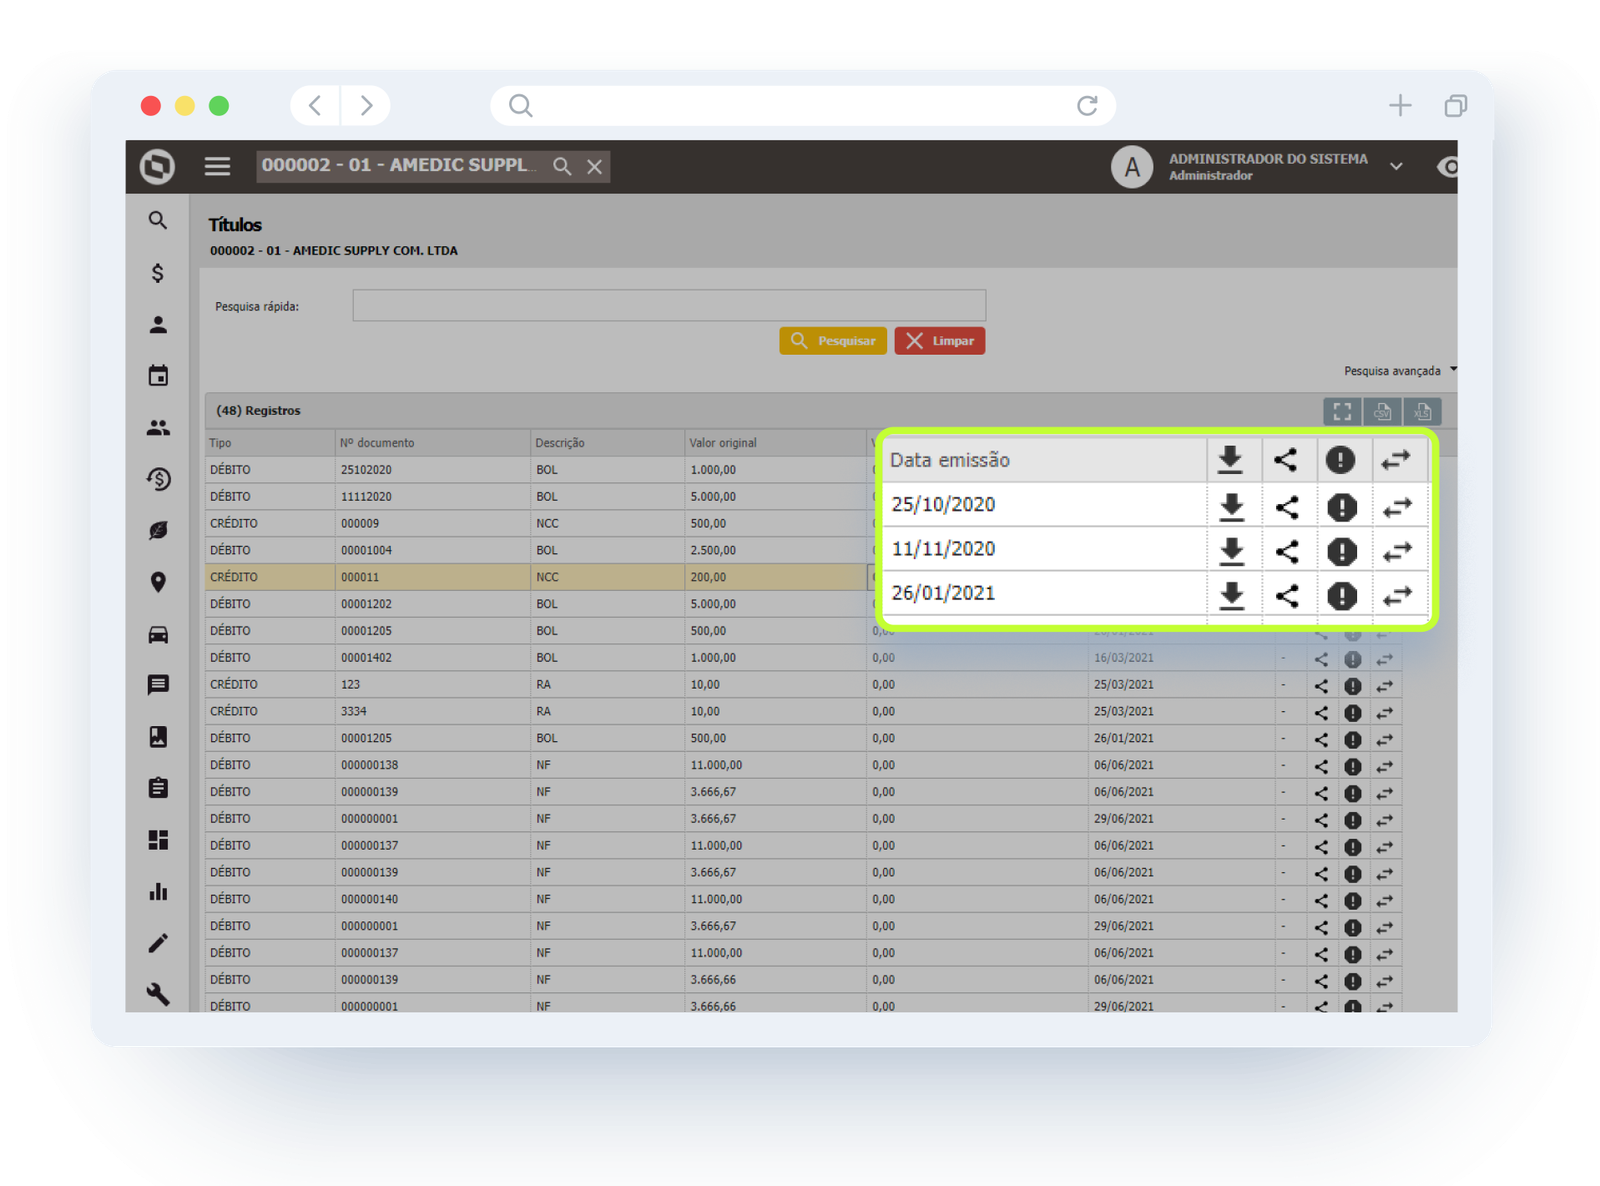Open the dollar sign finance icon in the sidebar
The width and height of the screenshot is (1600, 1186).
158,272
